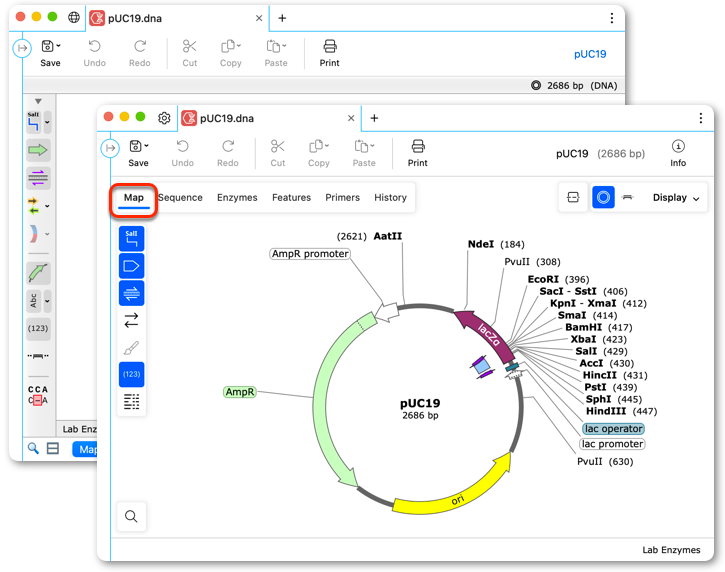Click the CCA icon in back sidebar

[x=38, y=395]
